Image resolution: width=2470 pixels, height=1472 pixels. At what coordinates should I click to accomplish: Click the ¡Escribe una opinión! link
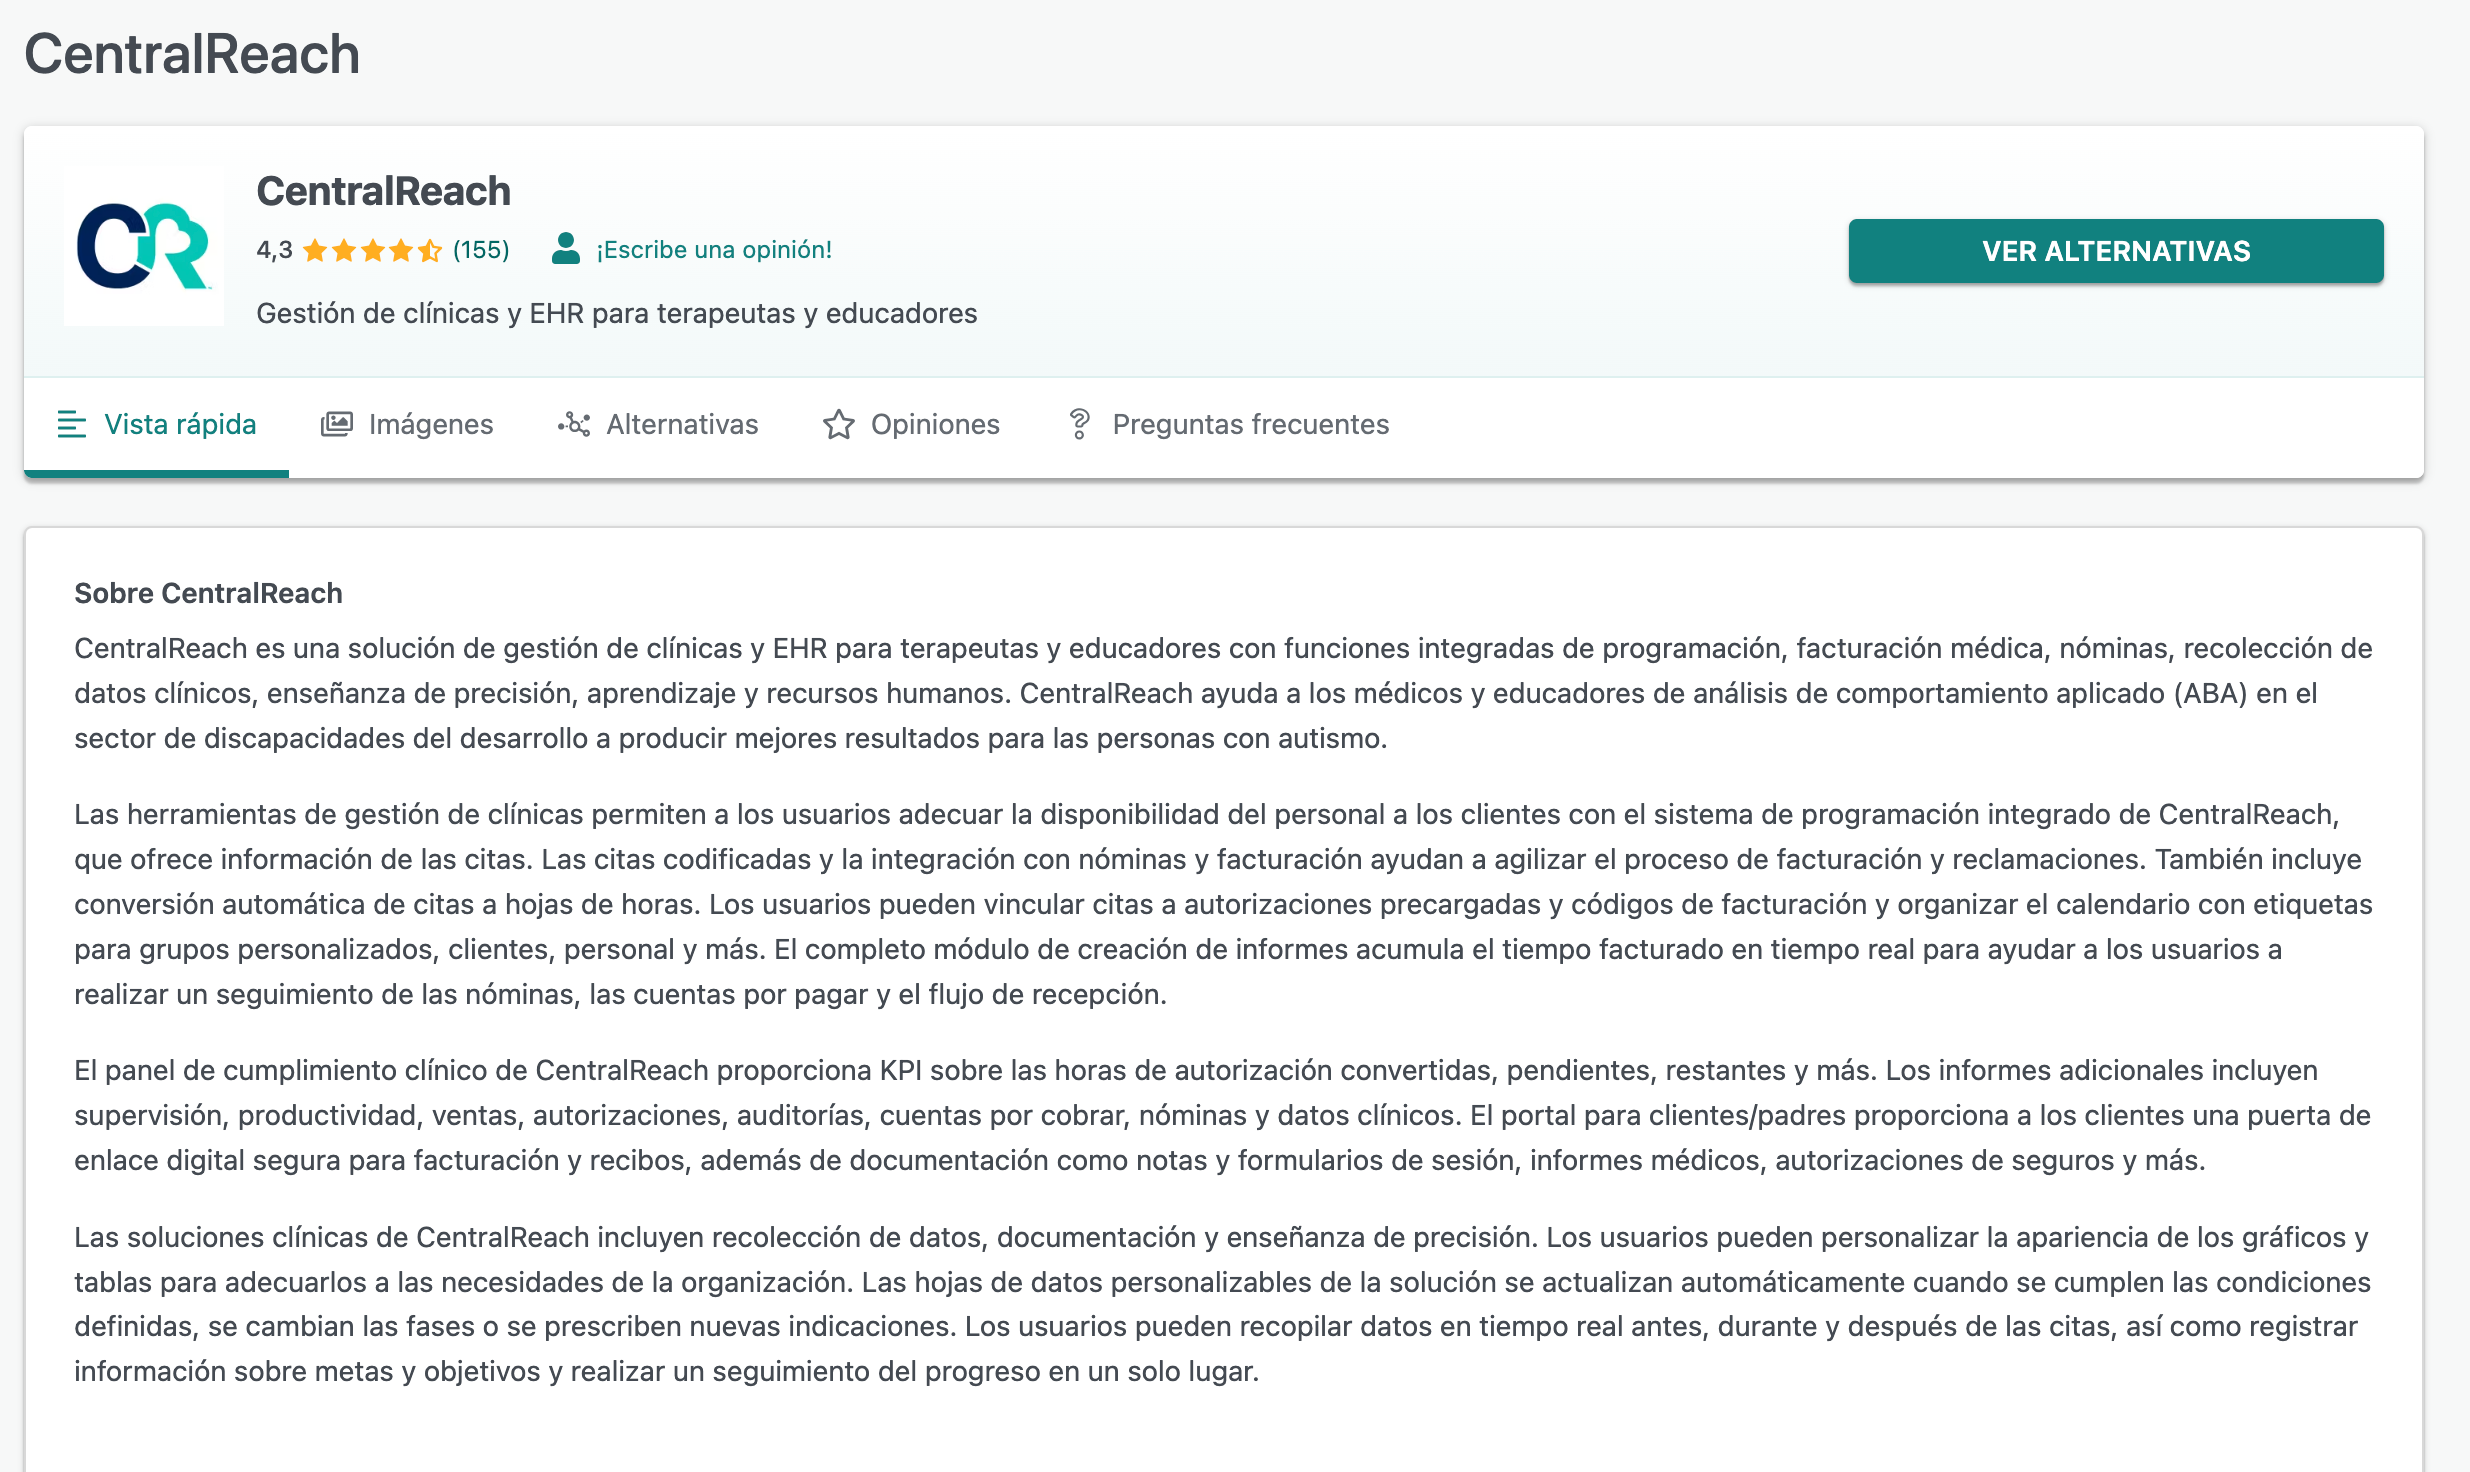714,250
